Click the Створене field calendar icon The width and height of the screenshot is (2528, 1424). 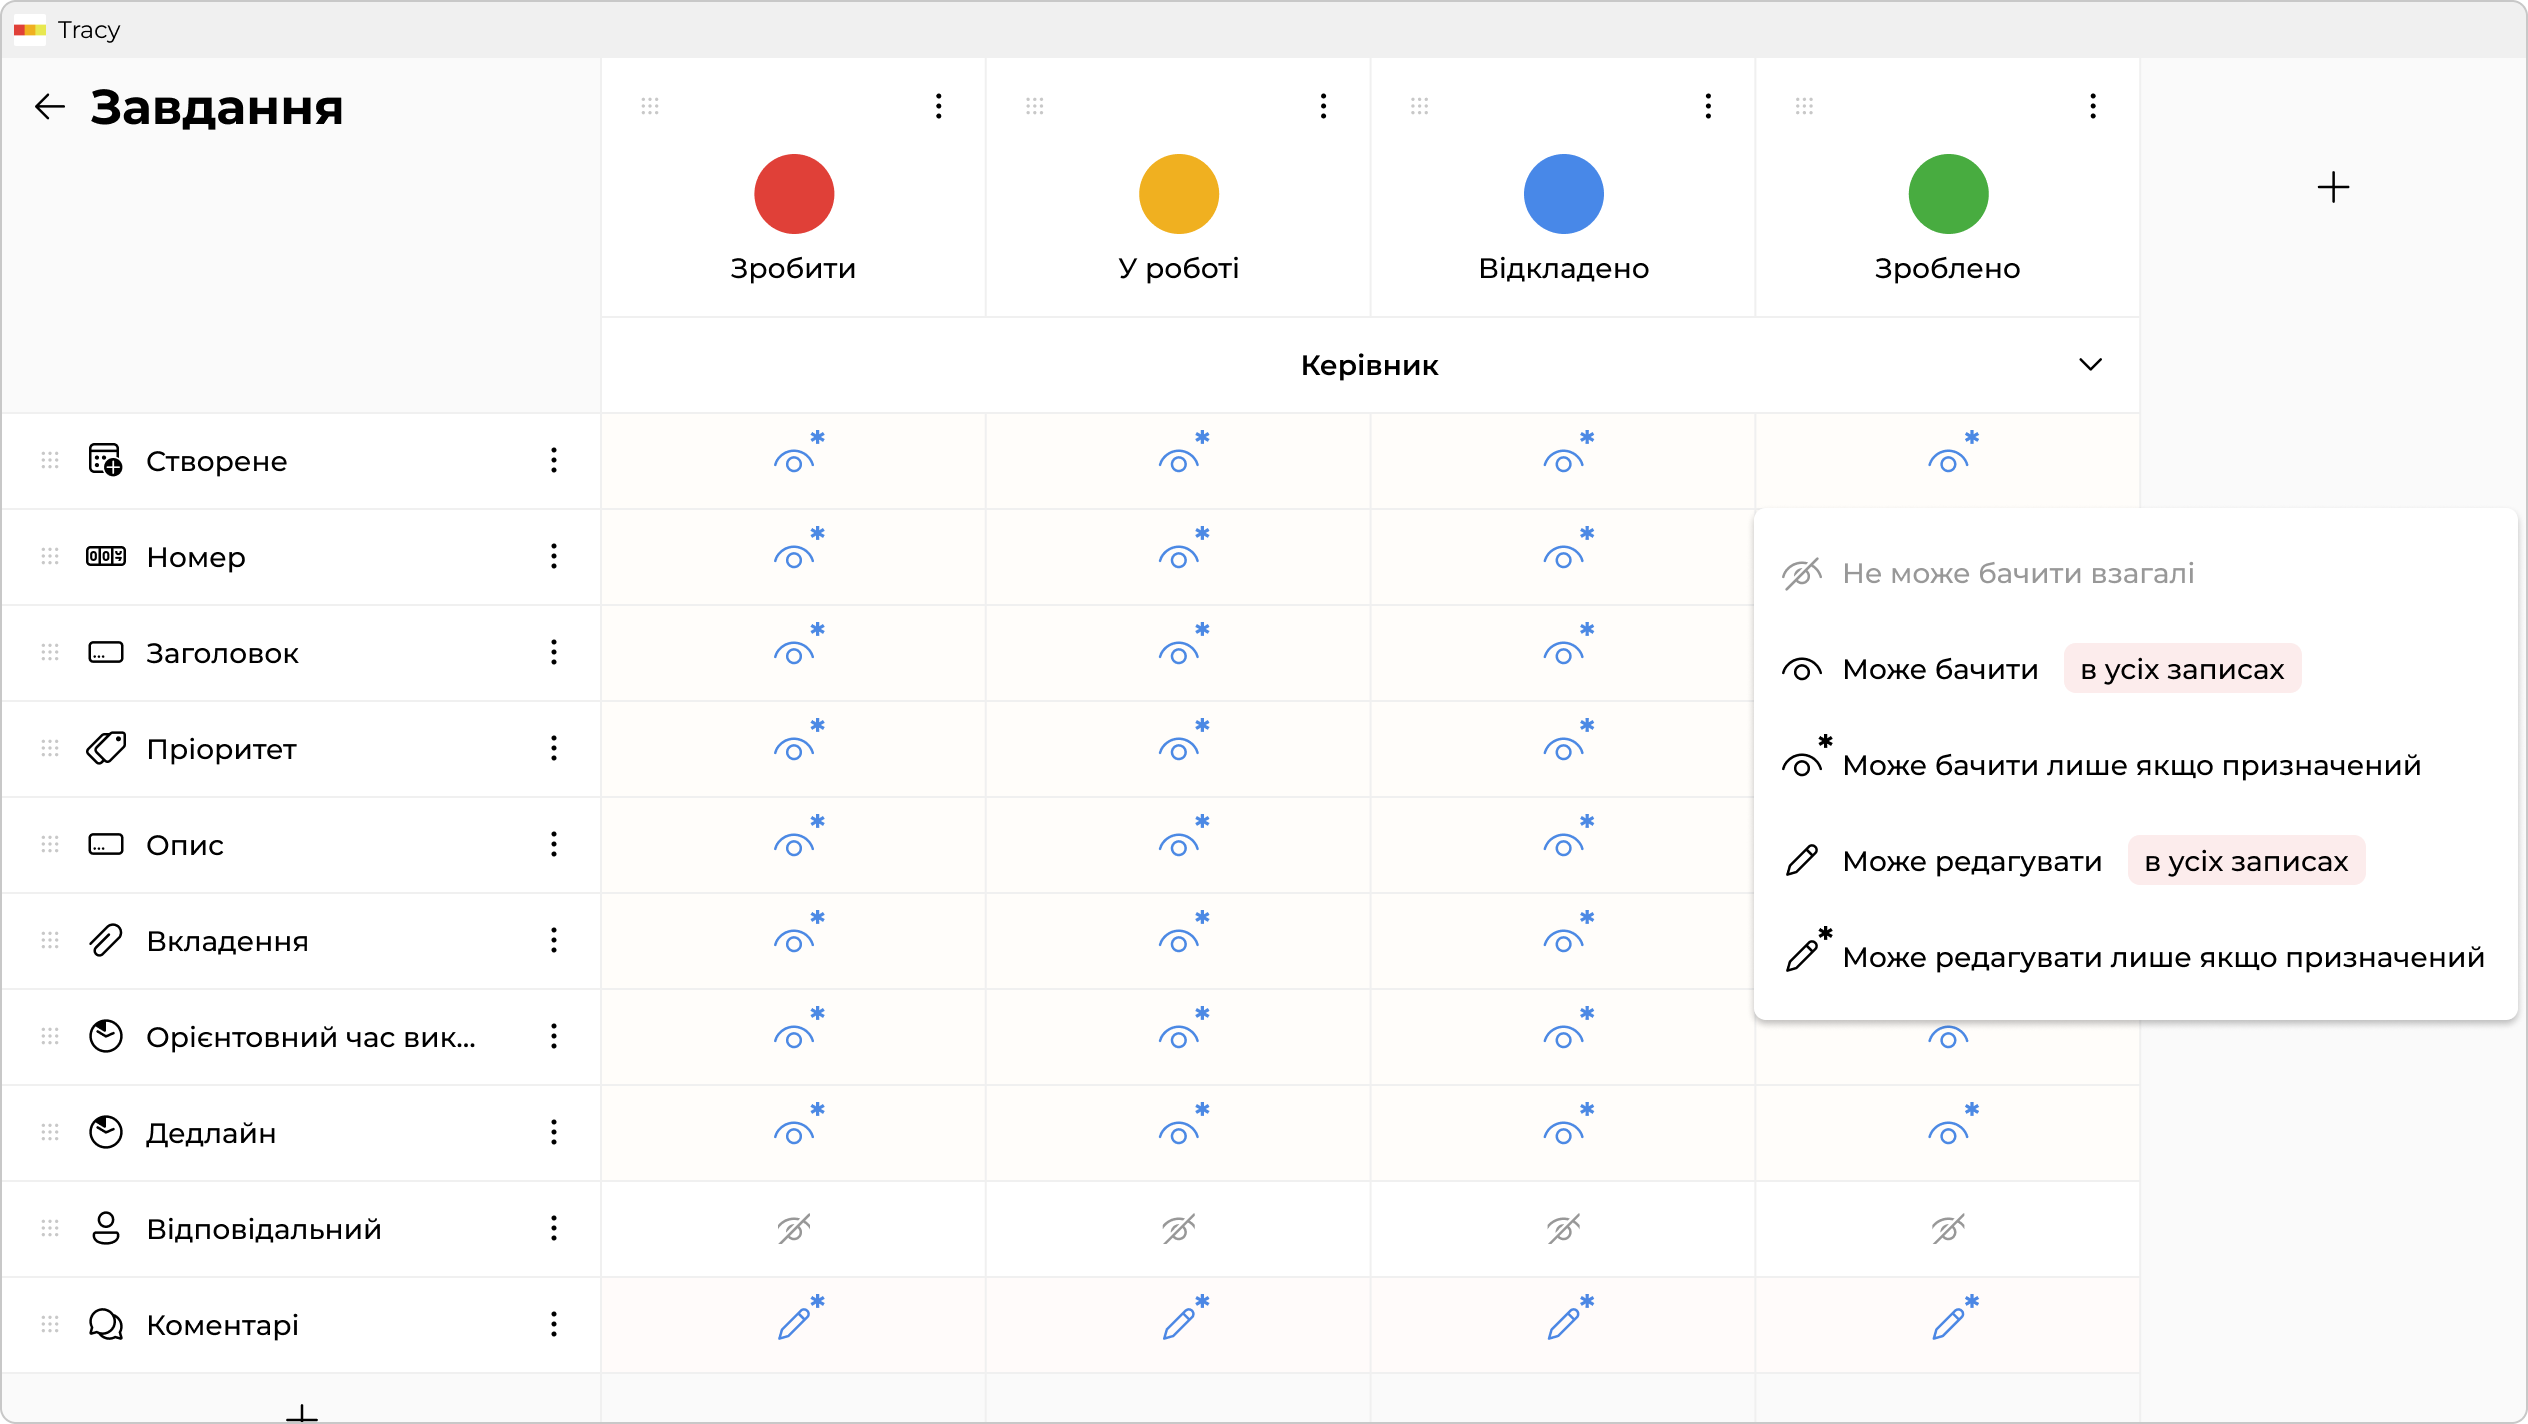105,460
